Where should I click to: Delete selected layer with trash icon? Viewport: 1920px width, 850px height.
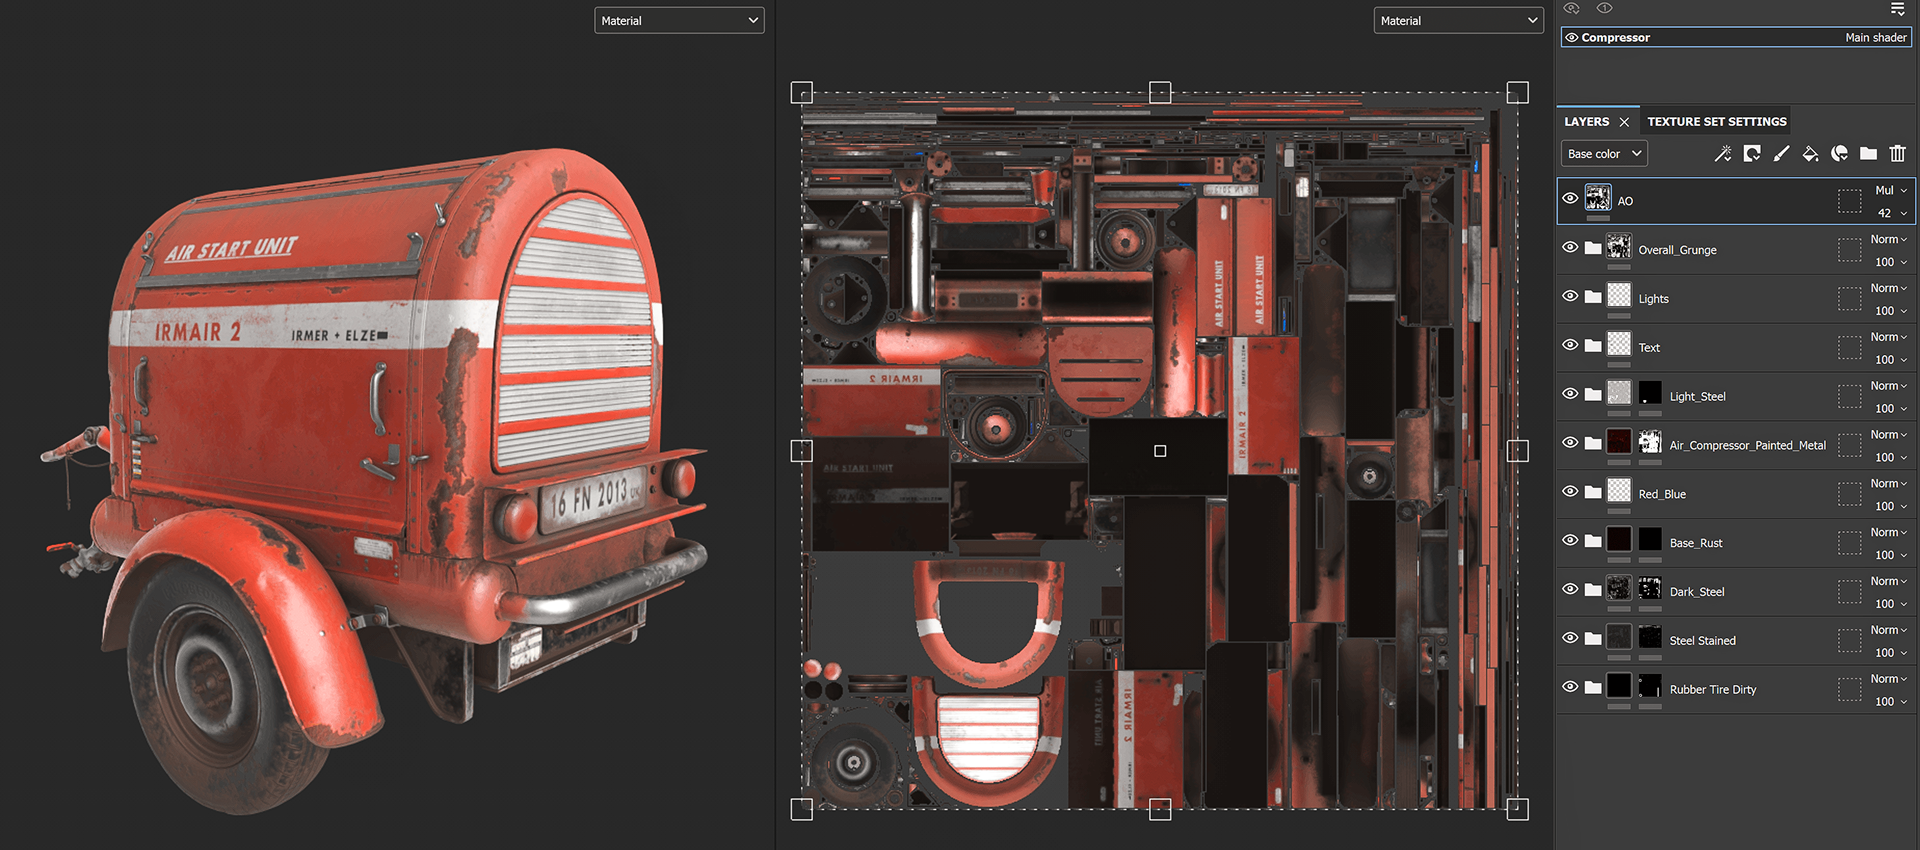pos(1897,154)
